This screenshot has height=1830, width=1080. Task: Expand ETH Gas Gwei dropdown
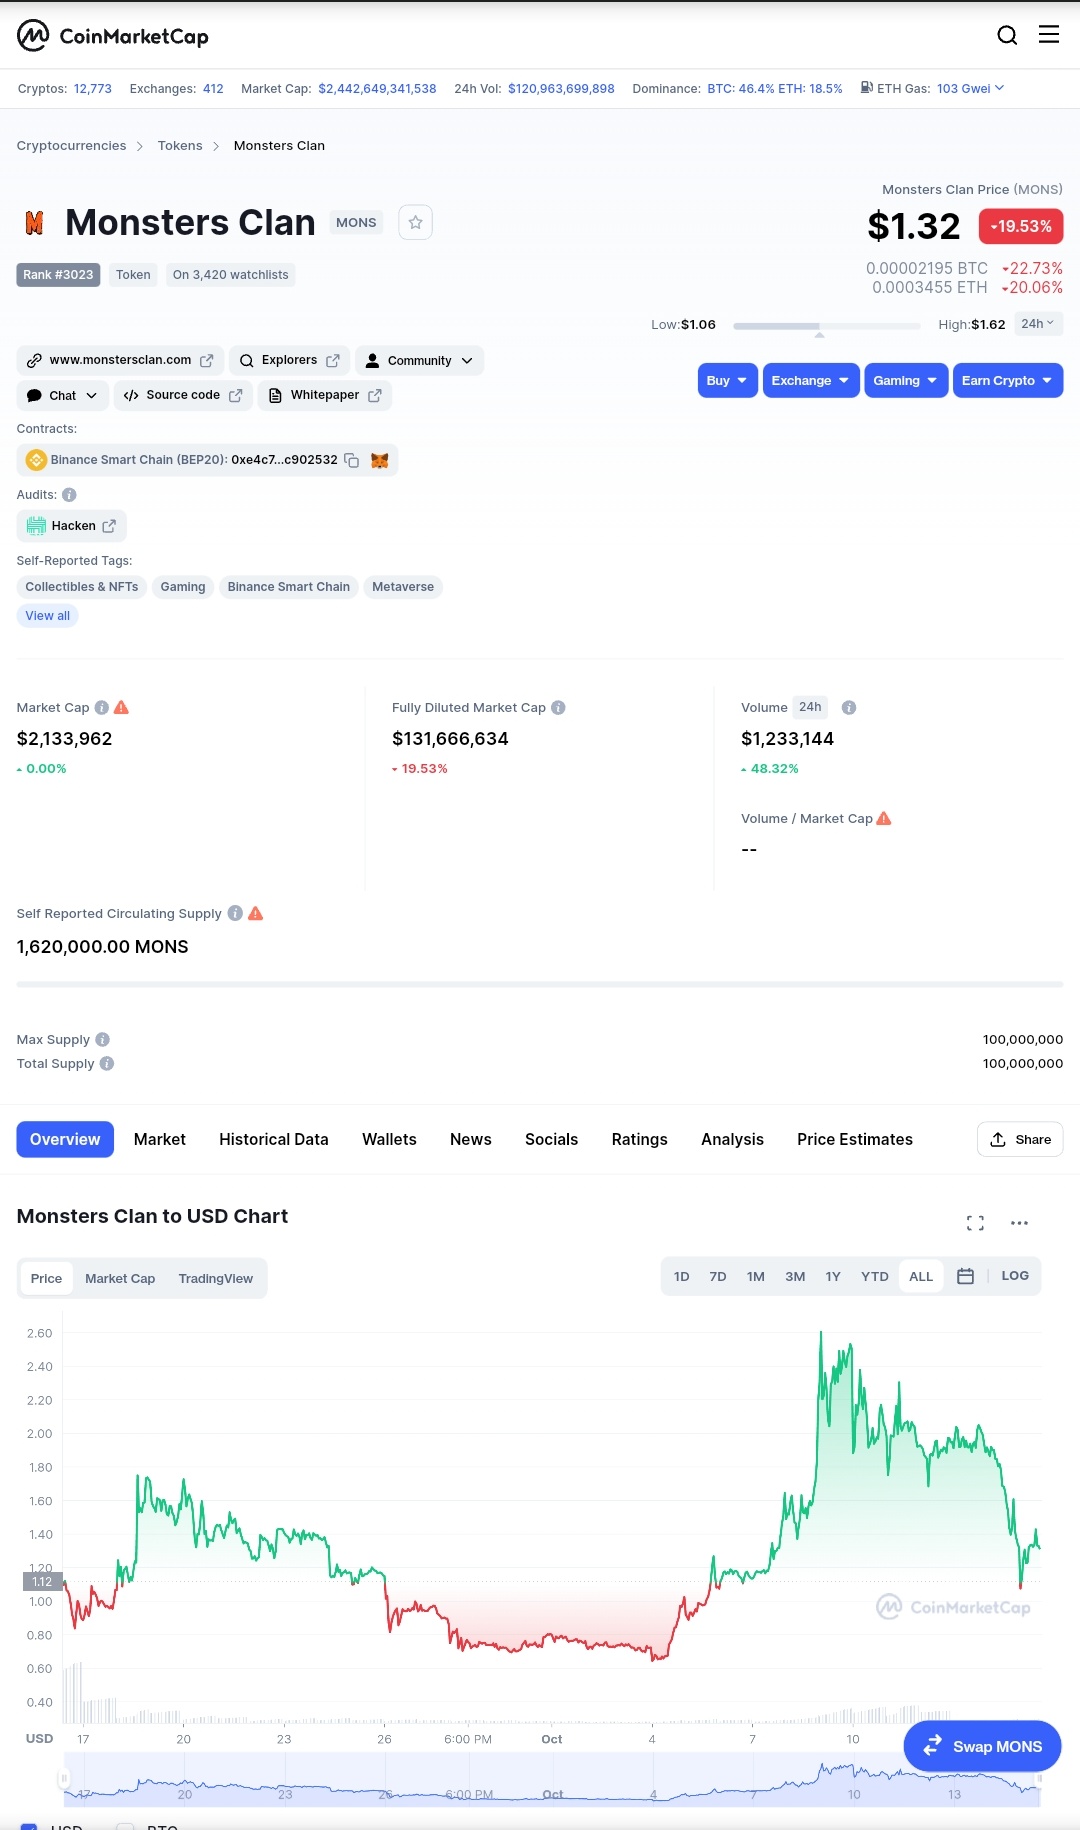(x=971, y=88)
